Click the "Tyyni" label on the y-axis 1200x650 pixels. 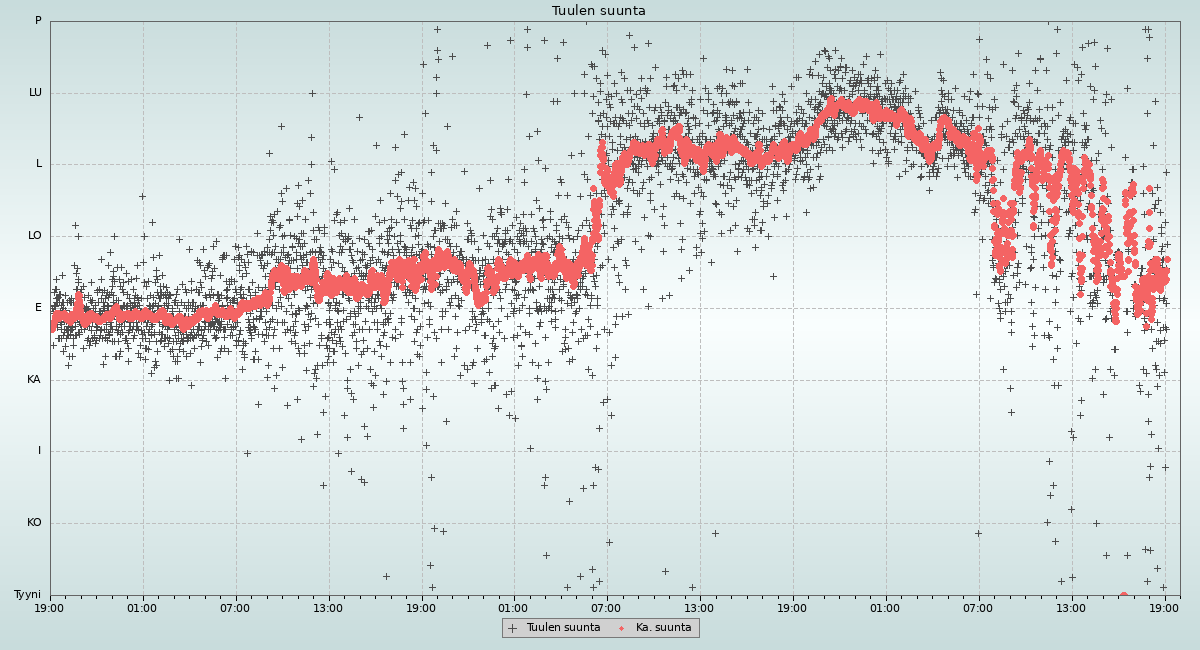(x=28, y=595)
